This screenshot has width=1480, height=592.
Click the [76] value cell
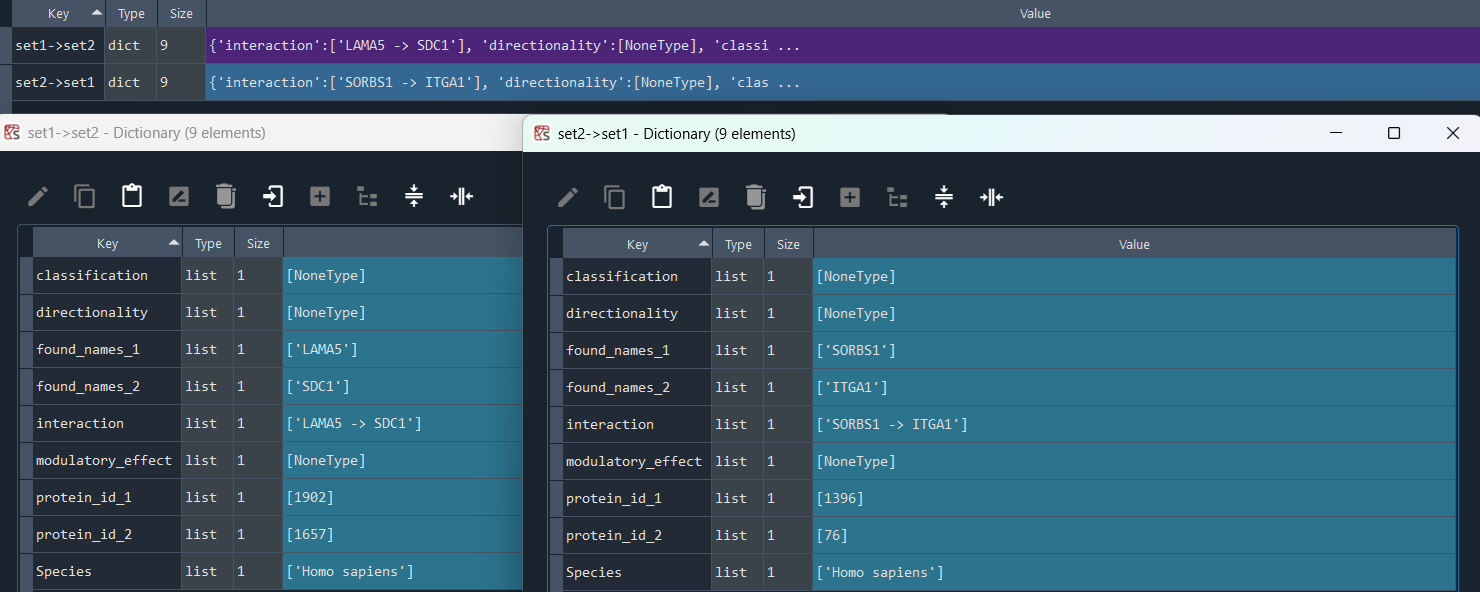coord(1134,535)
